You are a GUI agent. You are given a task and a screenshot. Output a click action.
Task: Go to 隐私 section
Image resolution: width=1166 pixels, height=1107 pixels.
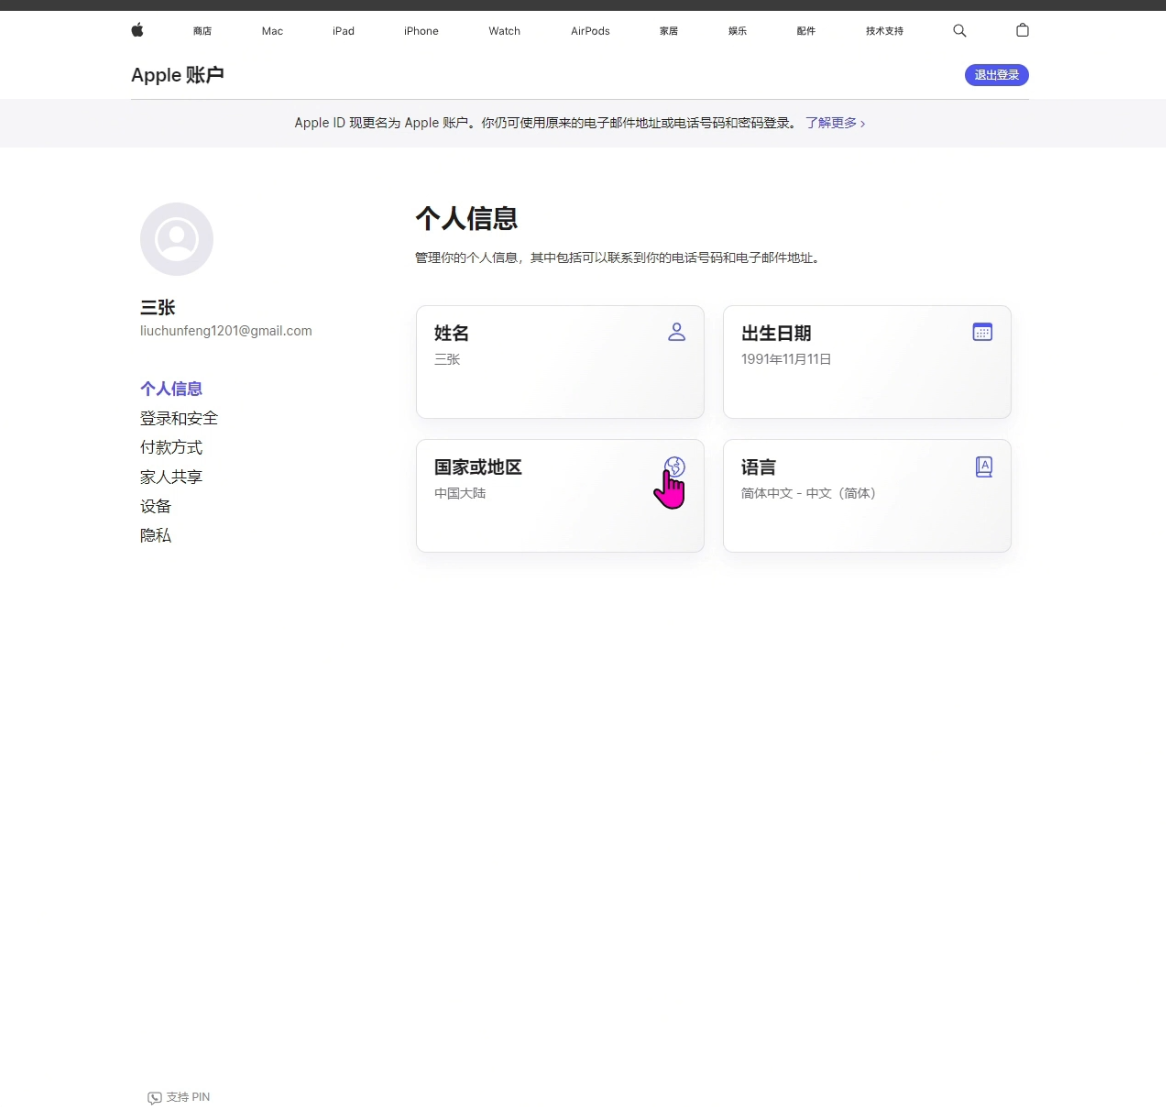coord(155,535)
